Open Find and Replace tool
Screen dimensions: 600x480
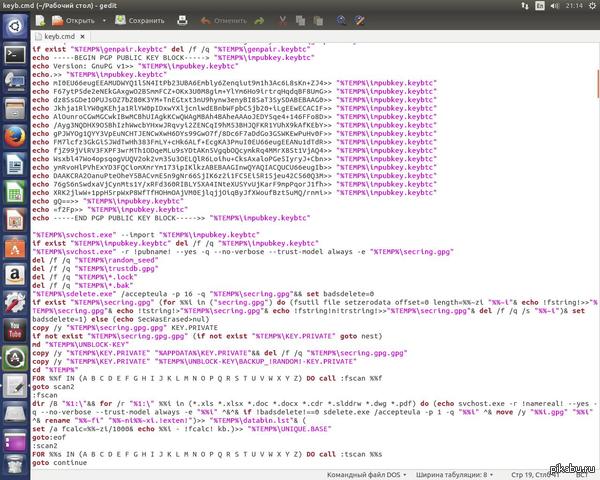coord(360,21)
